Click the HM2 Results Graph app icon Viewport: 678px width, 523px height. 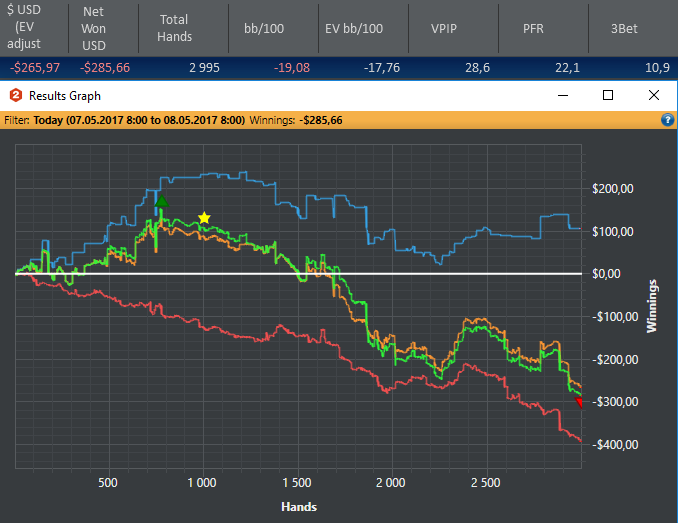(x=16, y=95)
